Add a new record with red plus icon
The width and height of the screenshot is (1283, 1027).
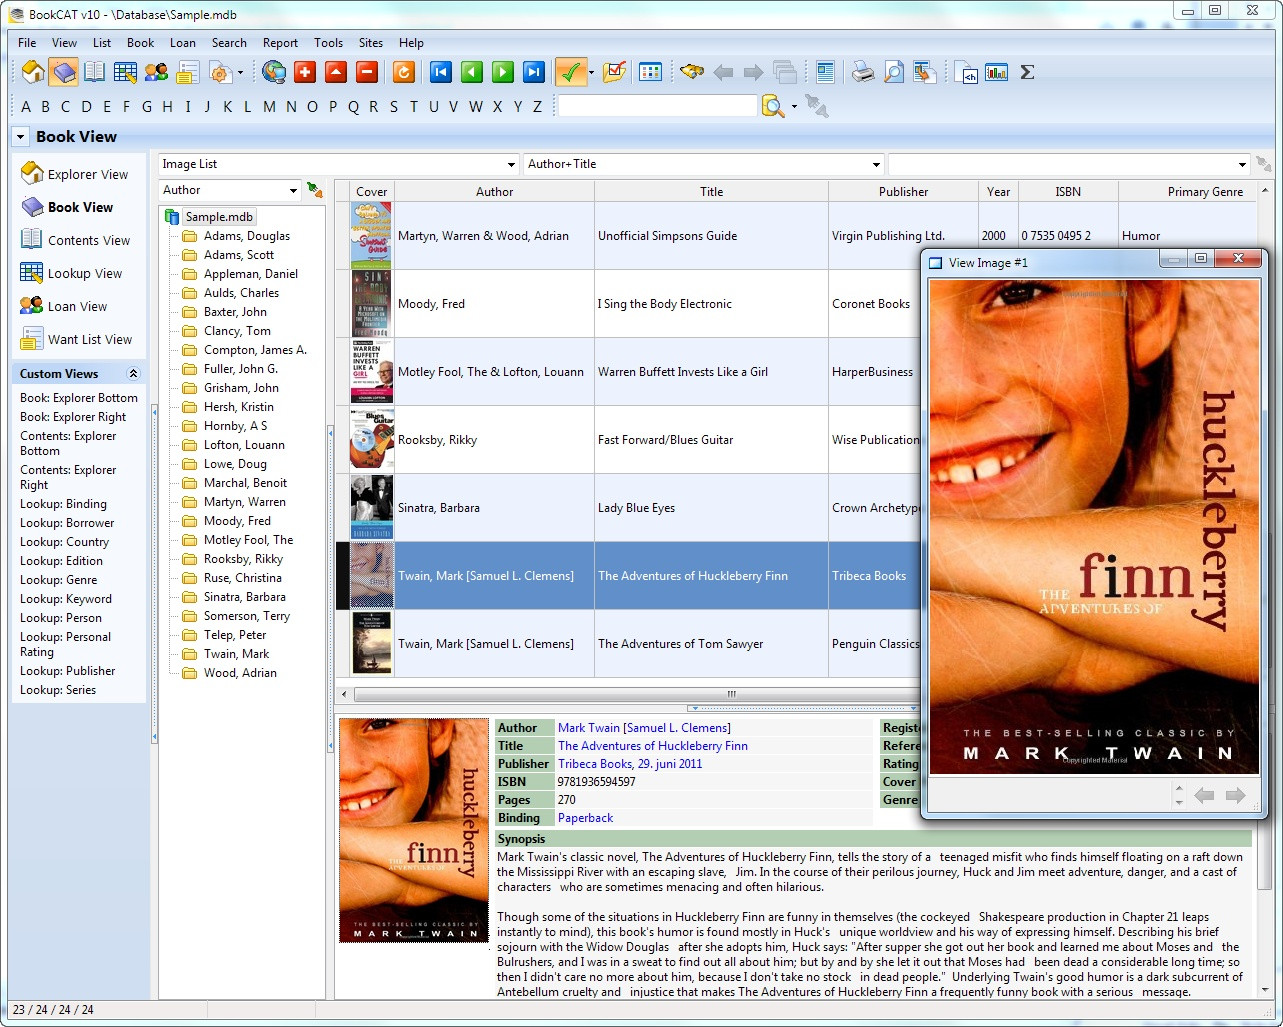(305, 72)
